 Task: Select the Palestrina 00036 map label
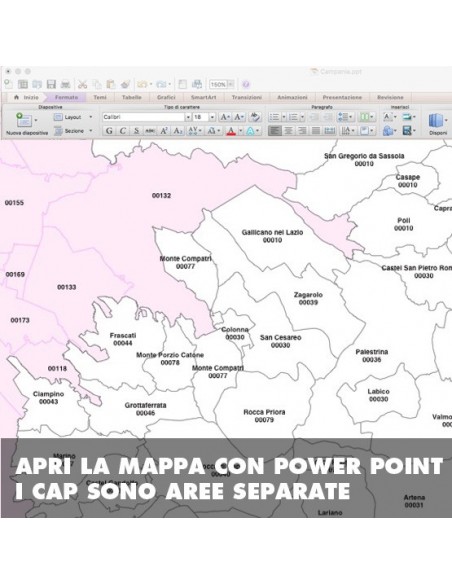(372, 356)
